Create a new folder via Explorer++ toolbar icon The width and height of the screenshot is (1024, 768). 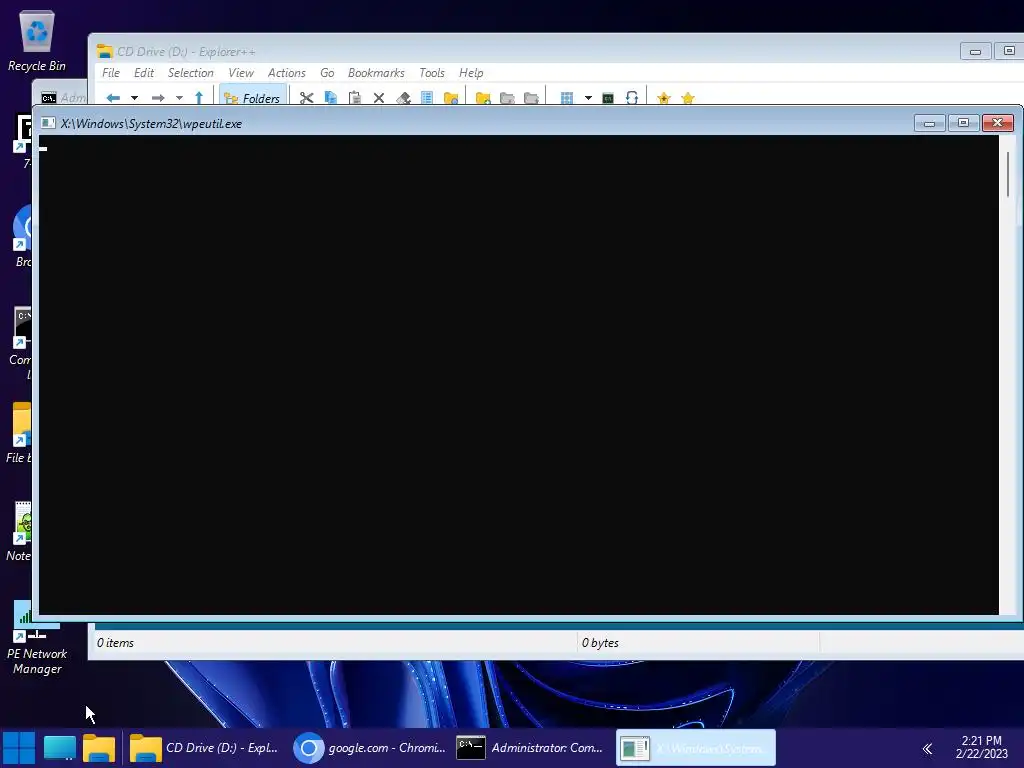pos(483,98)
